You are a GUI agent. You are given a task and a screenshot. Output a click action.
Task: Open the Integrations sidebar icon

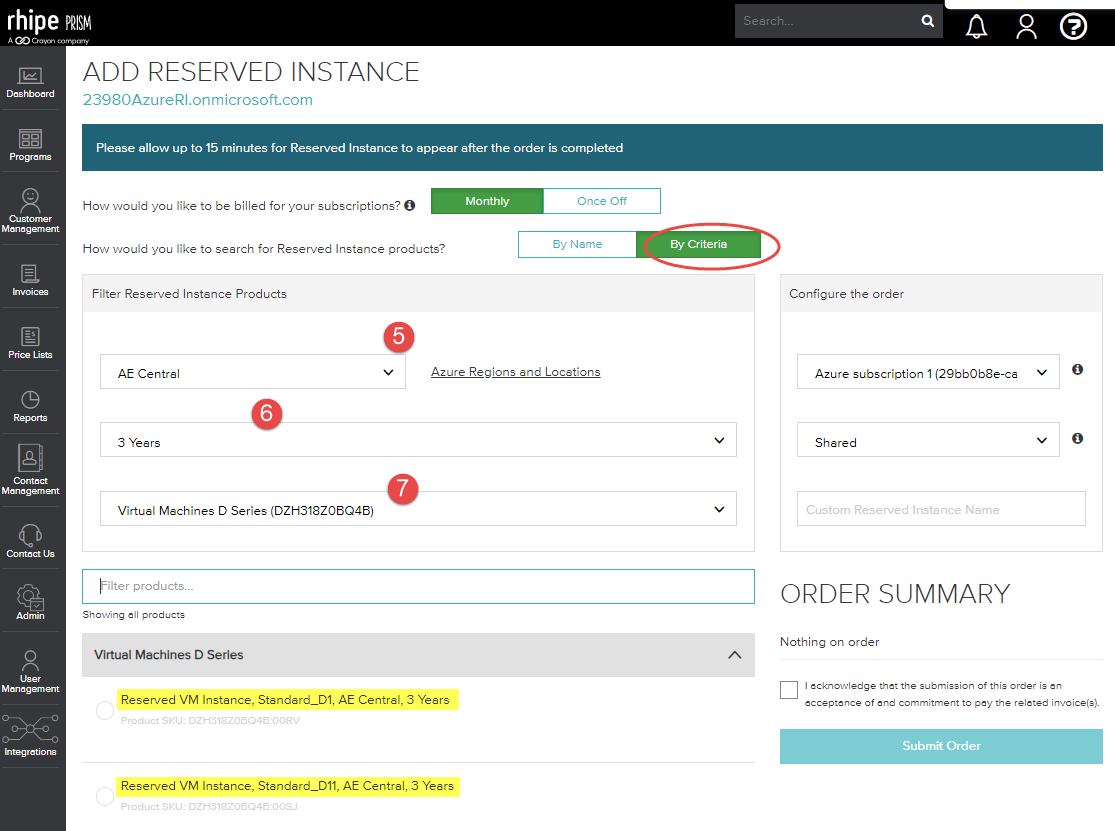[30, 738]
